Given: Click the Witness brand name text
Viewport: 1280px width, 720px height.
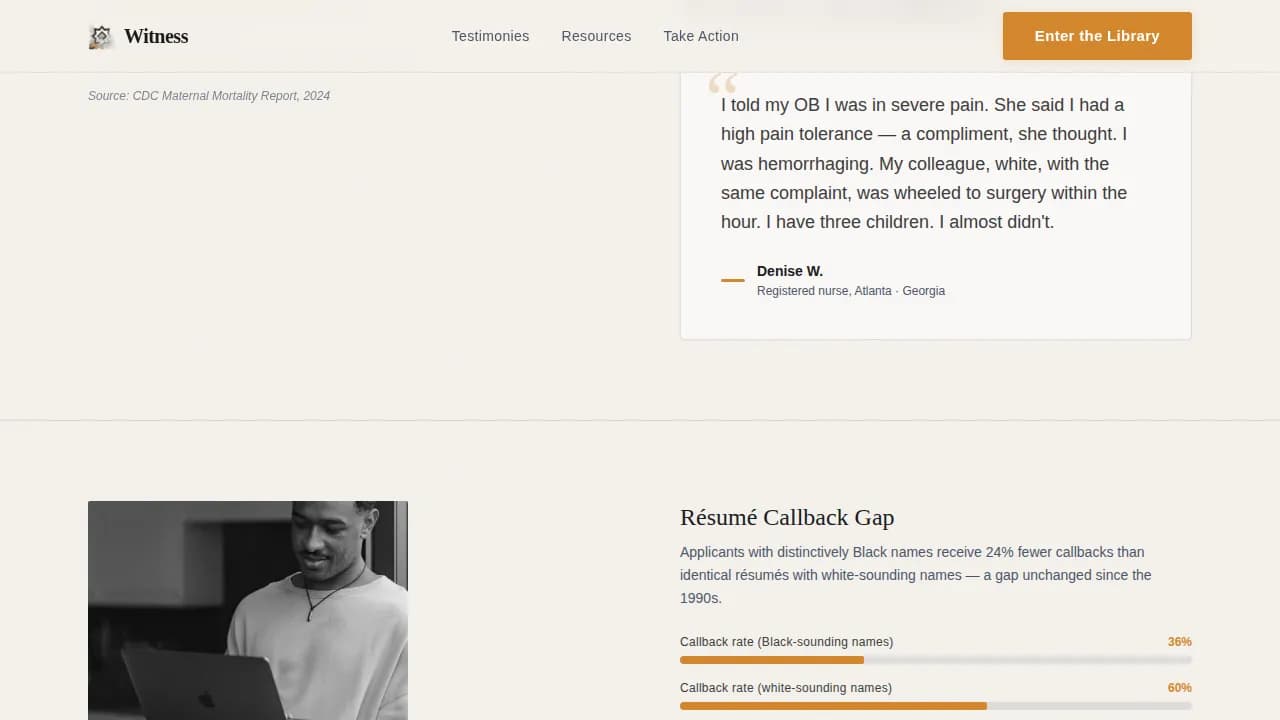Looking at the screenshot, I should [x=156, y=36].
